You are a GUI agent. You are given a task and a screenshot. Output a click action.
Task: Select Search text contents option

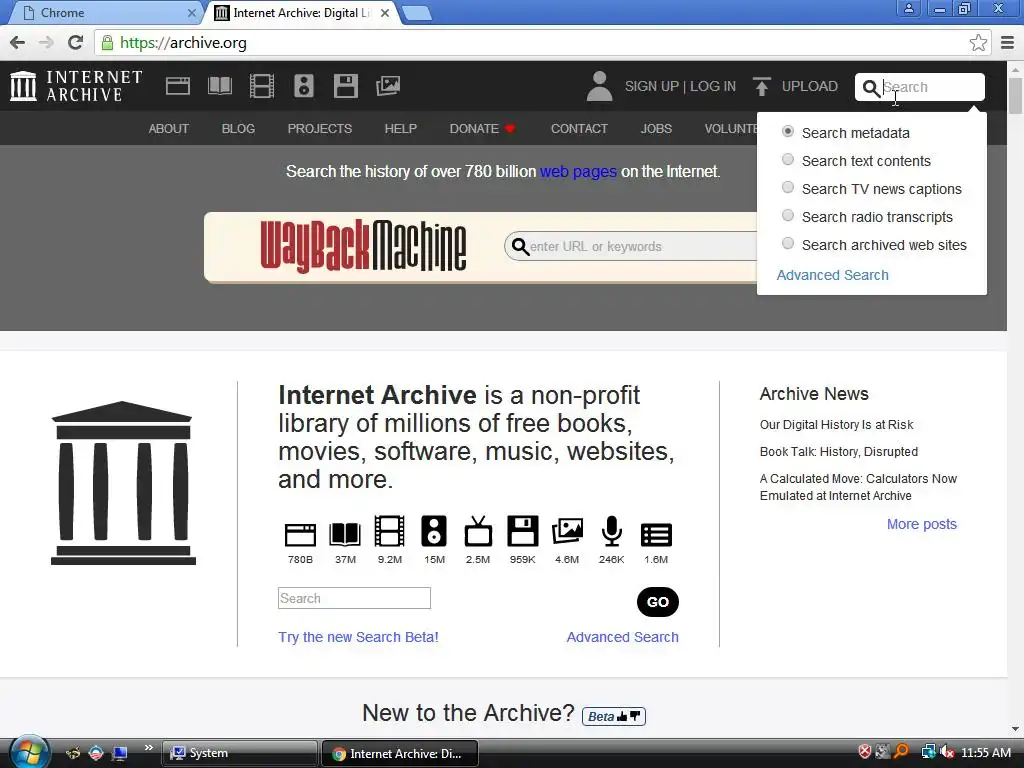pyautogui.click(x=788, y=160)
